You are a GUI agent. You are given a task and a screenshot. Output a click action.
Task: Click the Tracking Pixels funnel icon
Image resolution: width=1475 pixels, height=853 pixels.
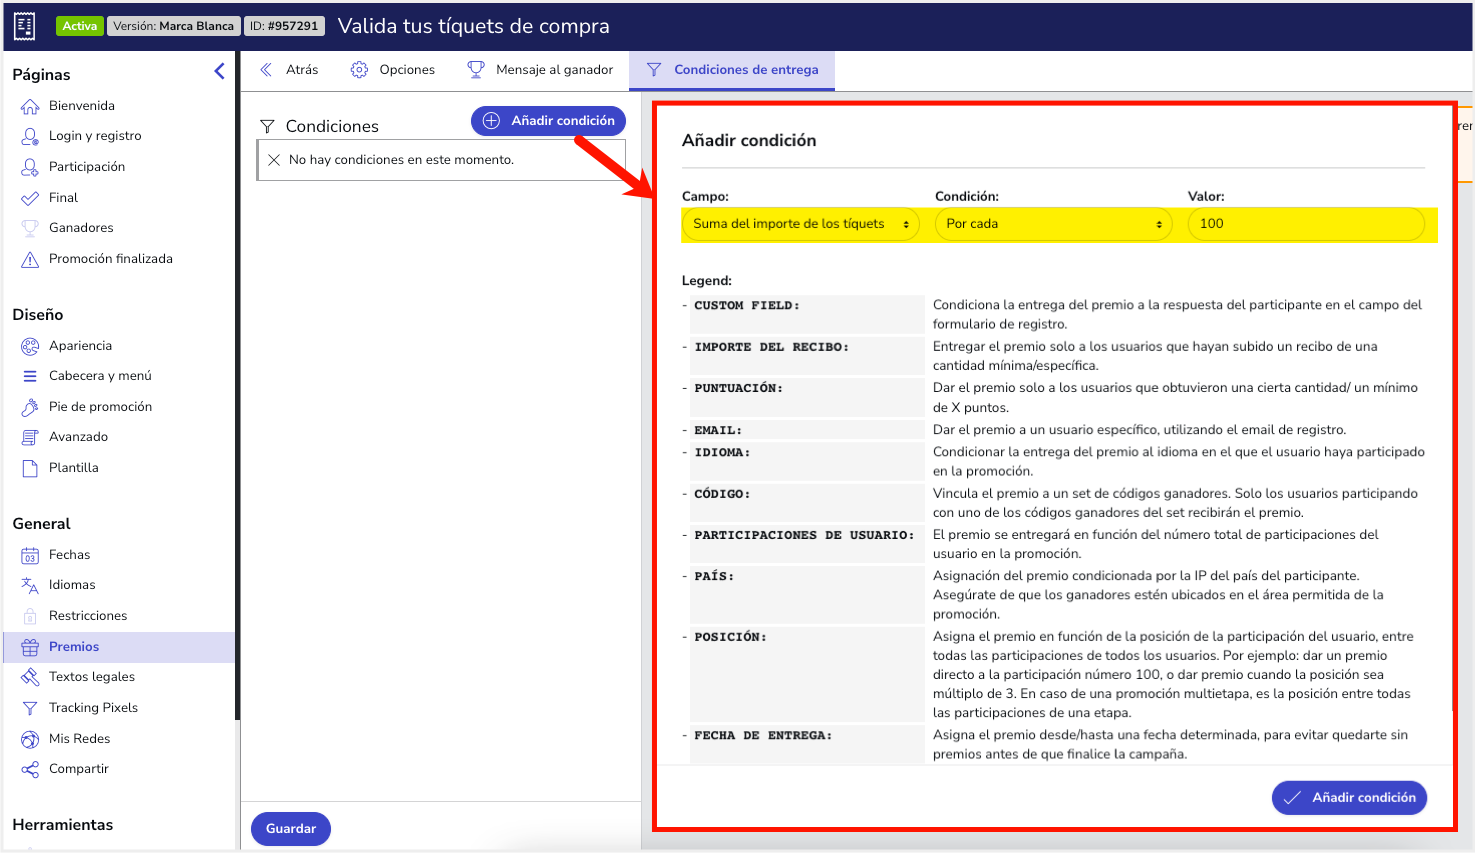click(30, 708)
